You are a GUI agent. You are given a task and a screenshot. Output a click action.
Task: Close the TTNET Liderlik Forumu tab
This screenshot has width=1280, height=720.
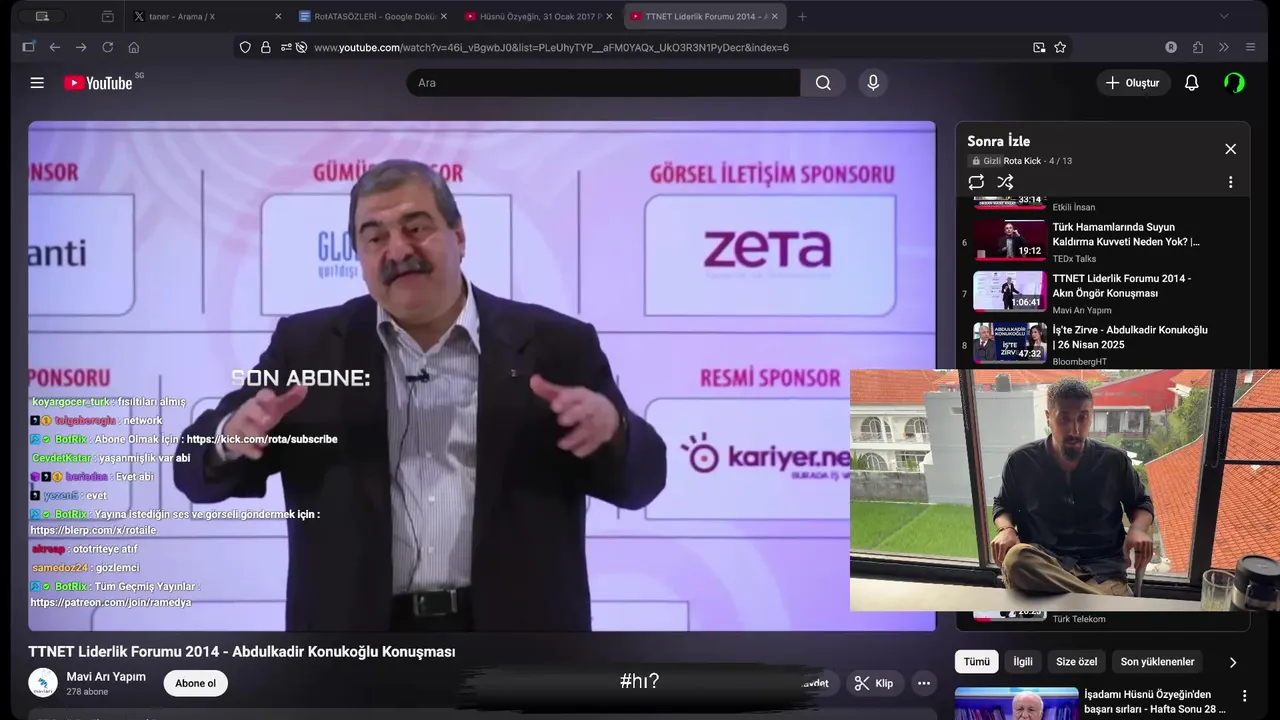pos(776,16)
